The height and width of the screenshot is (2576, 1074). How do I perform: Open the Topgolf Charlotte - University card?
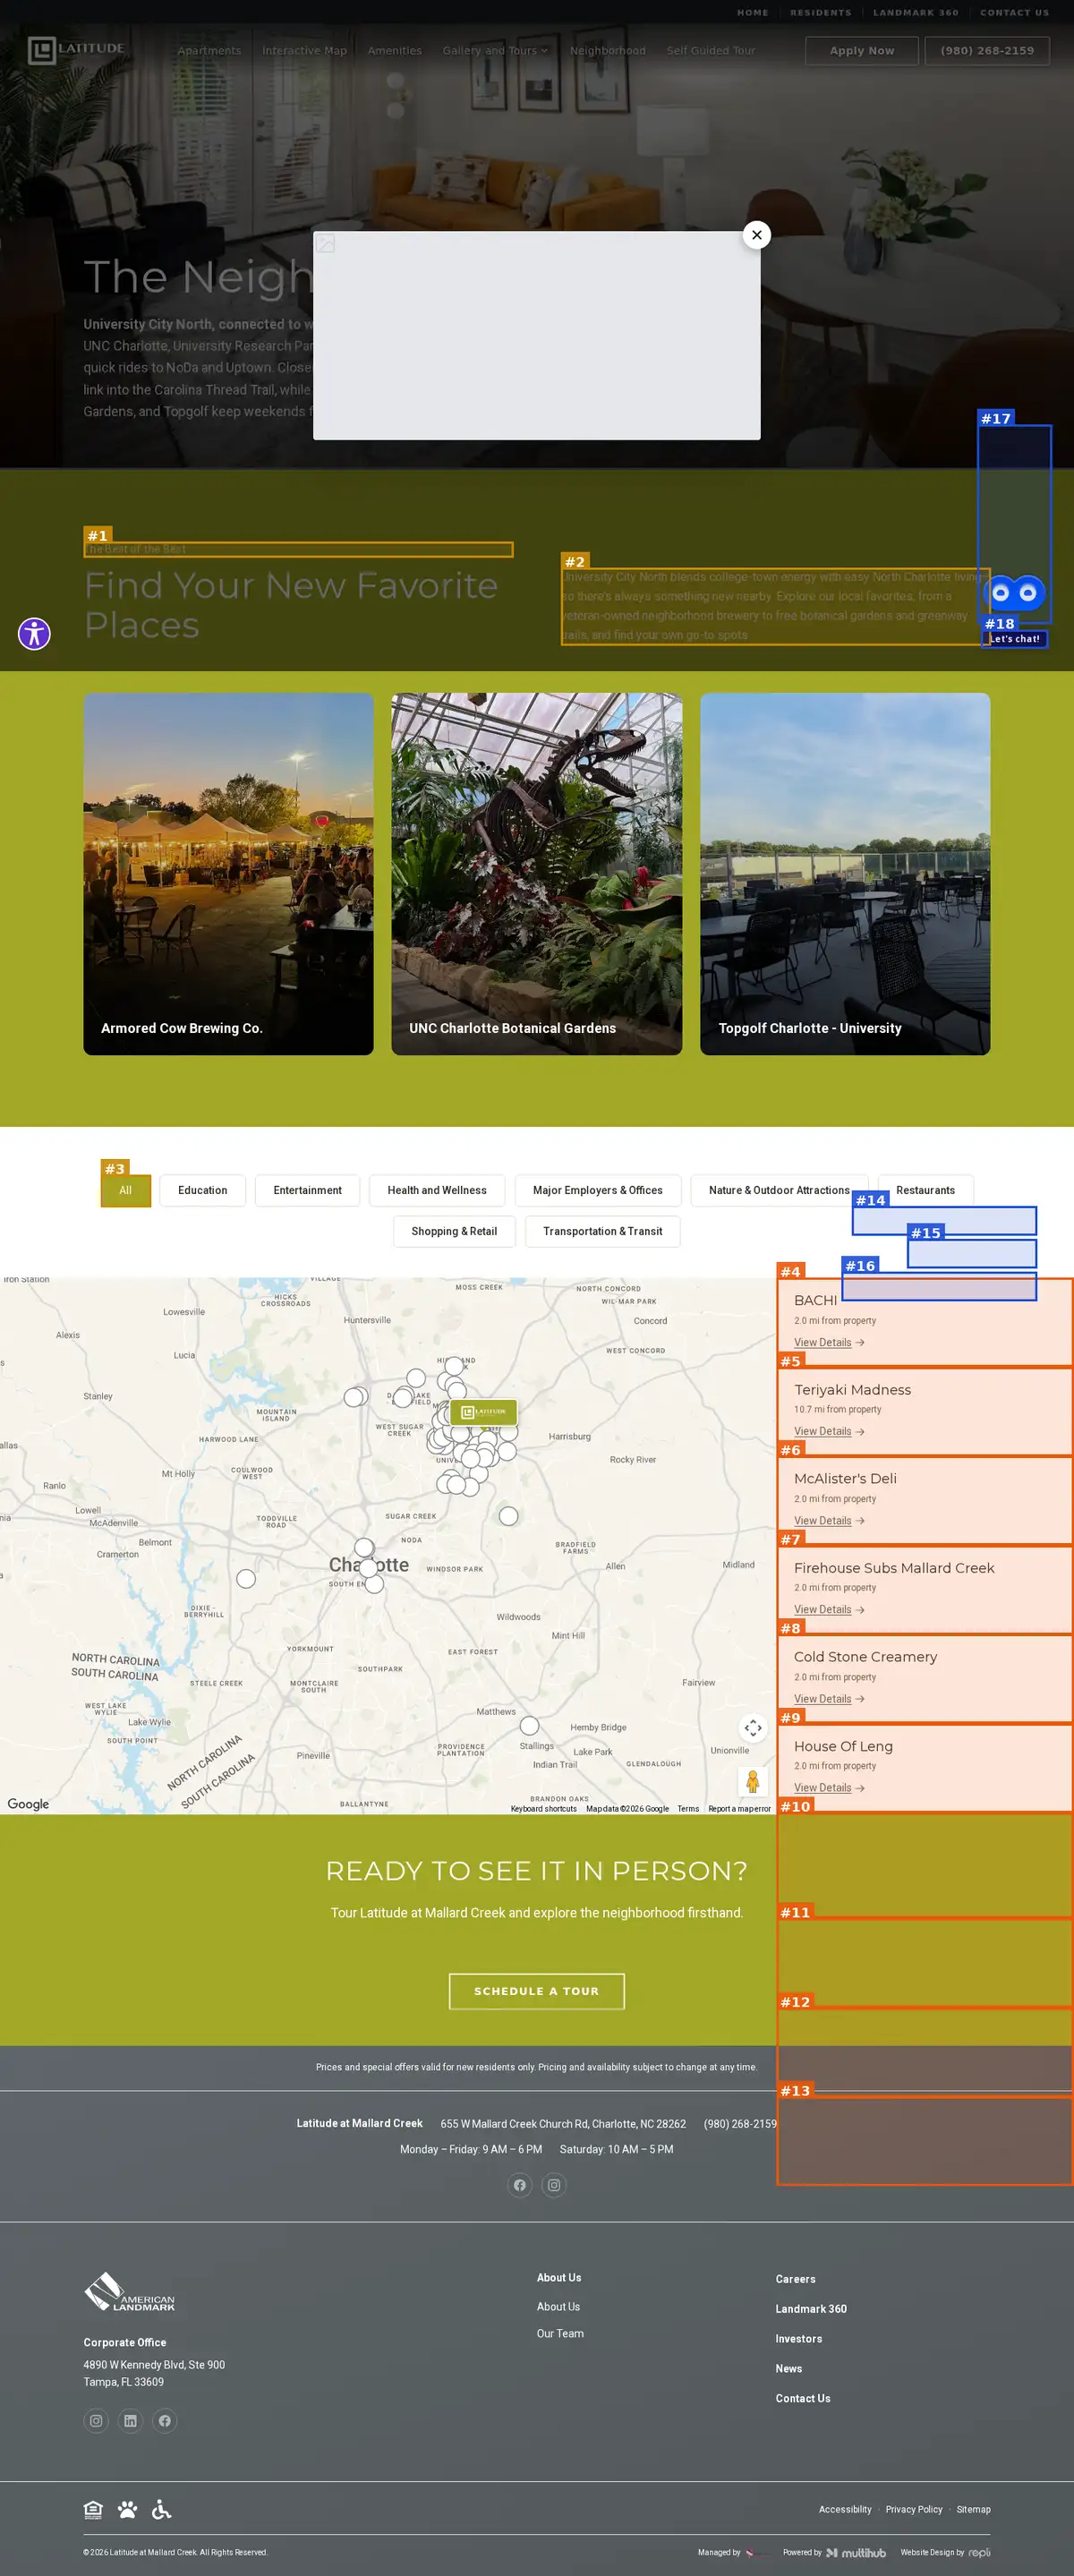(x=845, y=873)
